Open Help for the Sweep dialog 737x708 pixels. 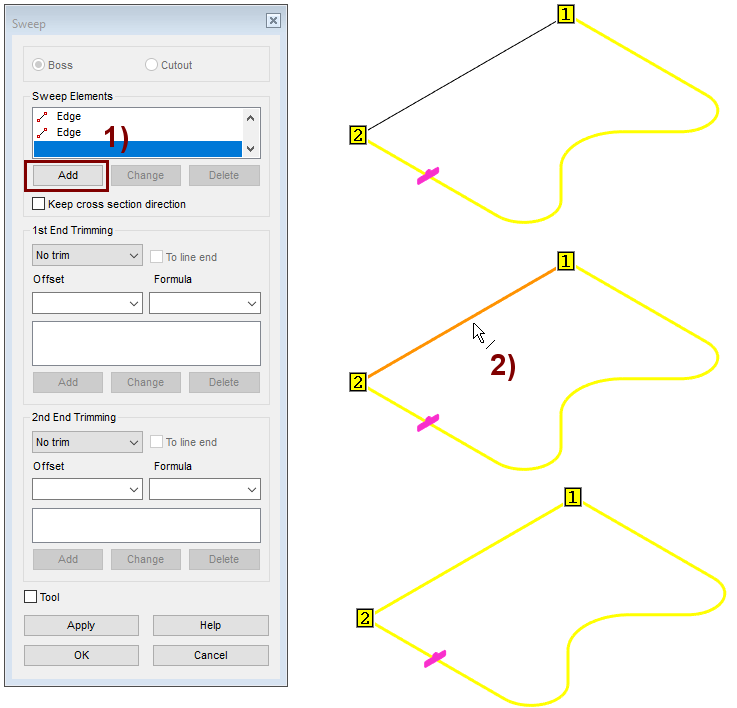click(210, 625)
